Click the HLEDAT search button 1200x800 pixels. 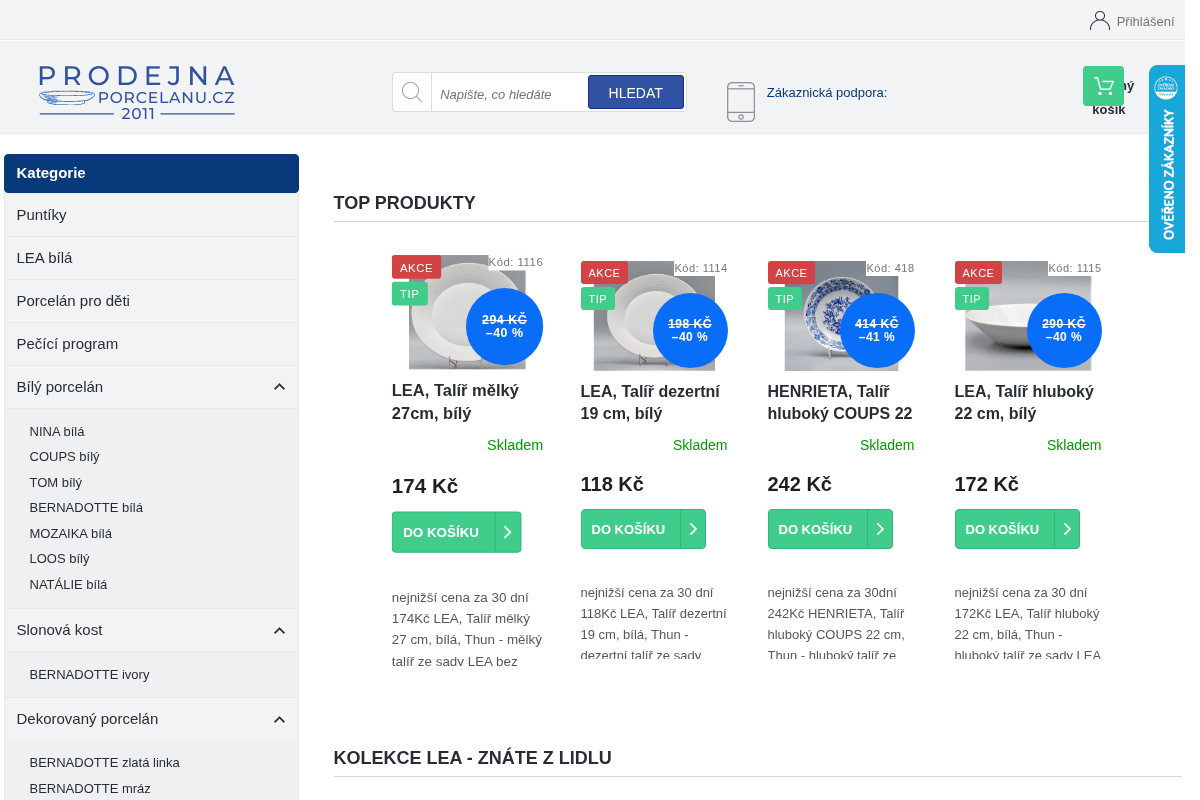tap(636, 92)
